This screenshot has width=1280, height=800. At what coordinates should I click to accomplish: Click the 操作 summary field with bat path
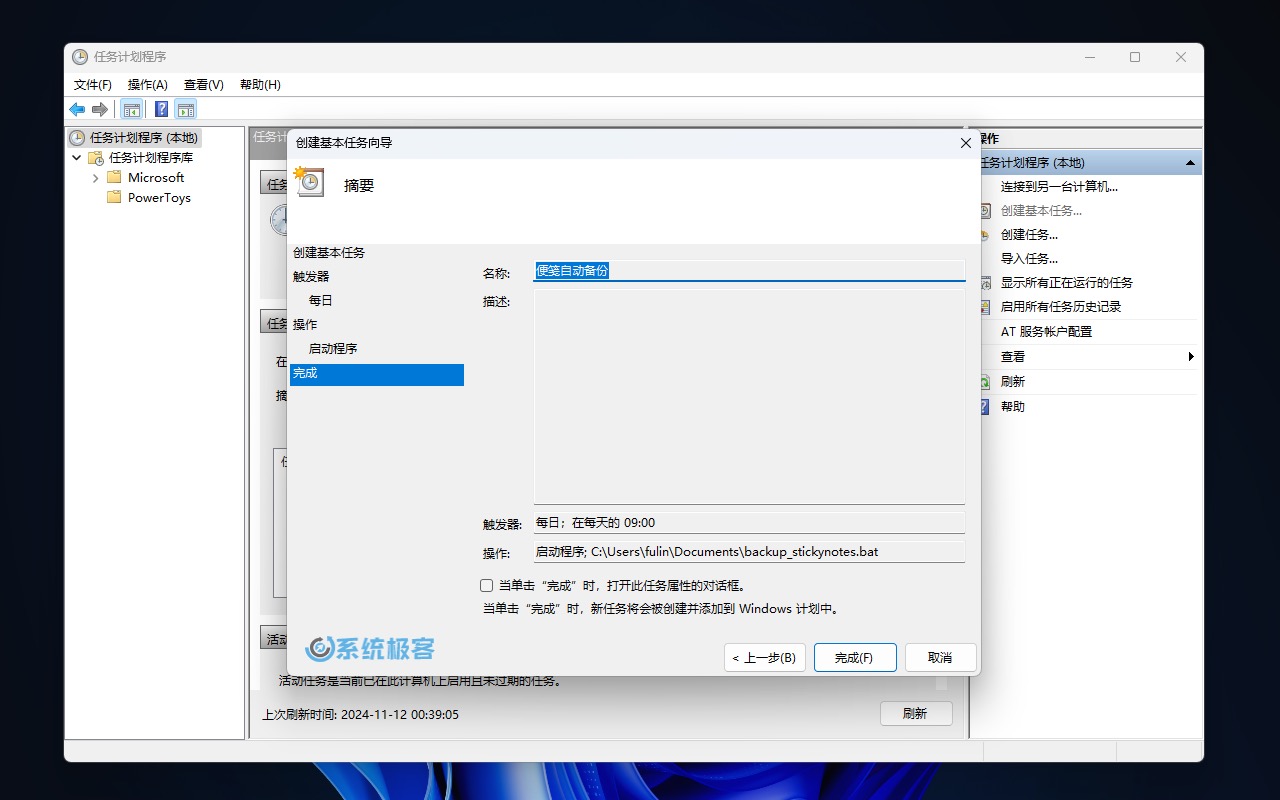(x=749, y=552)
